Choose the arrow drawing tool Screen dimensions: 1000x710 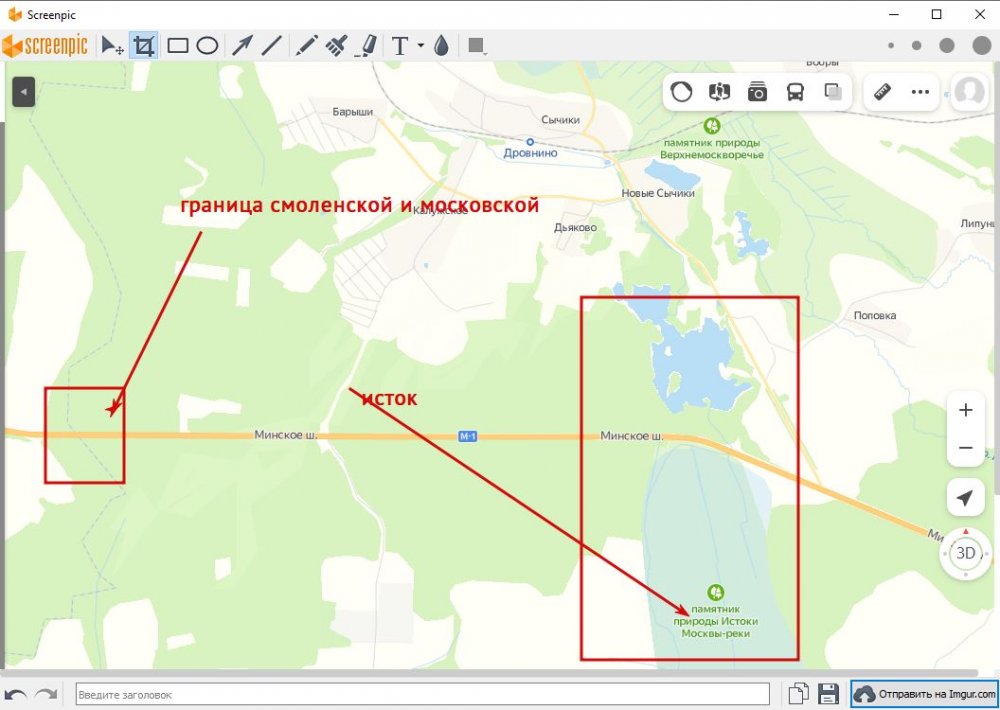[x=242, y=46]
